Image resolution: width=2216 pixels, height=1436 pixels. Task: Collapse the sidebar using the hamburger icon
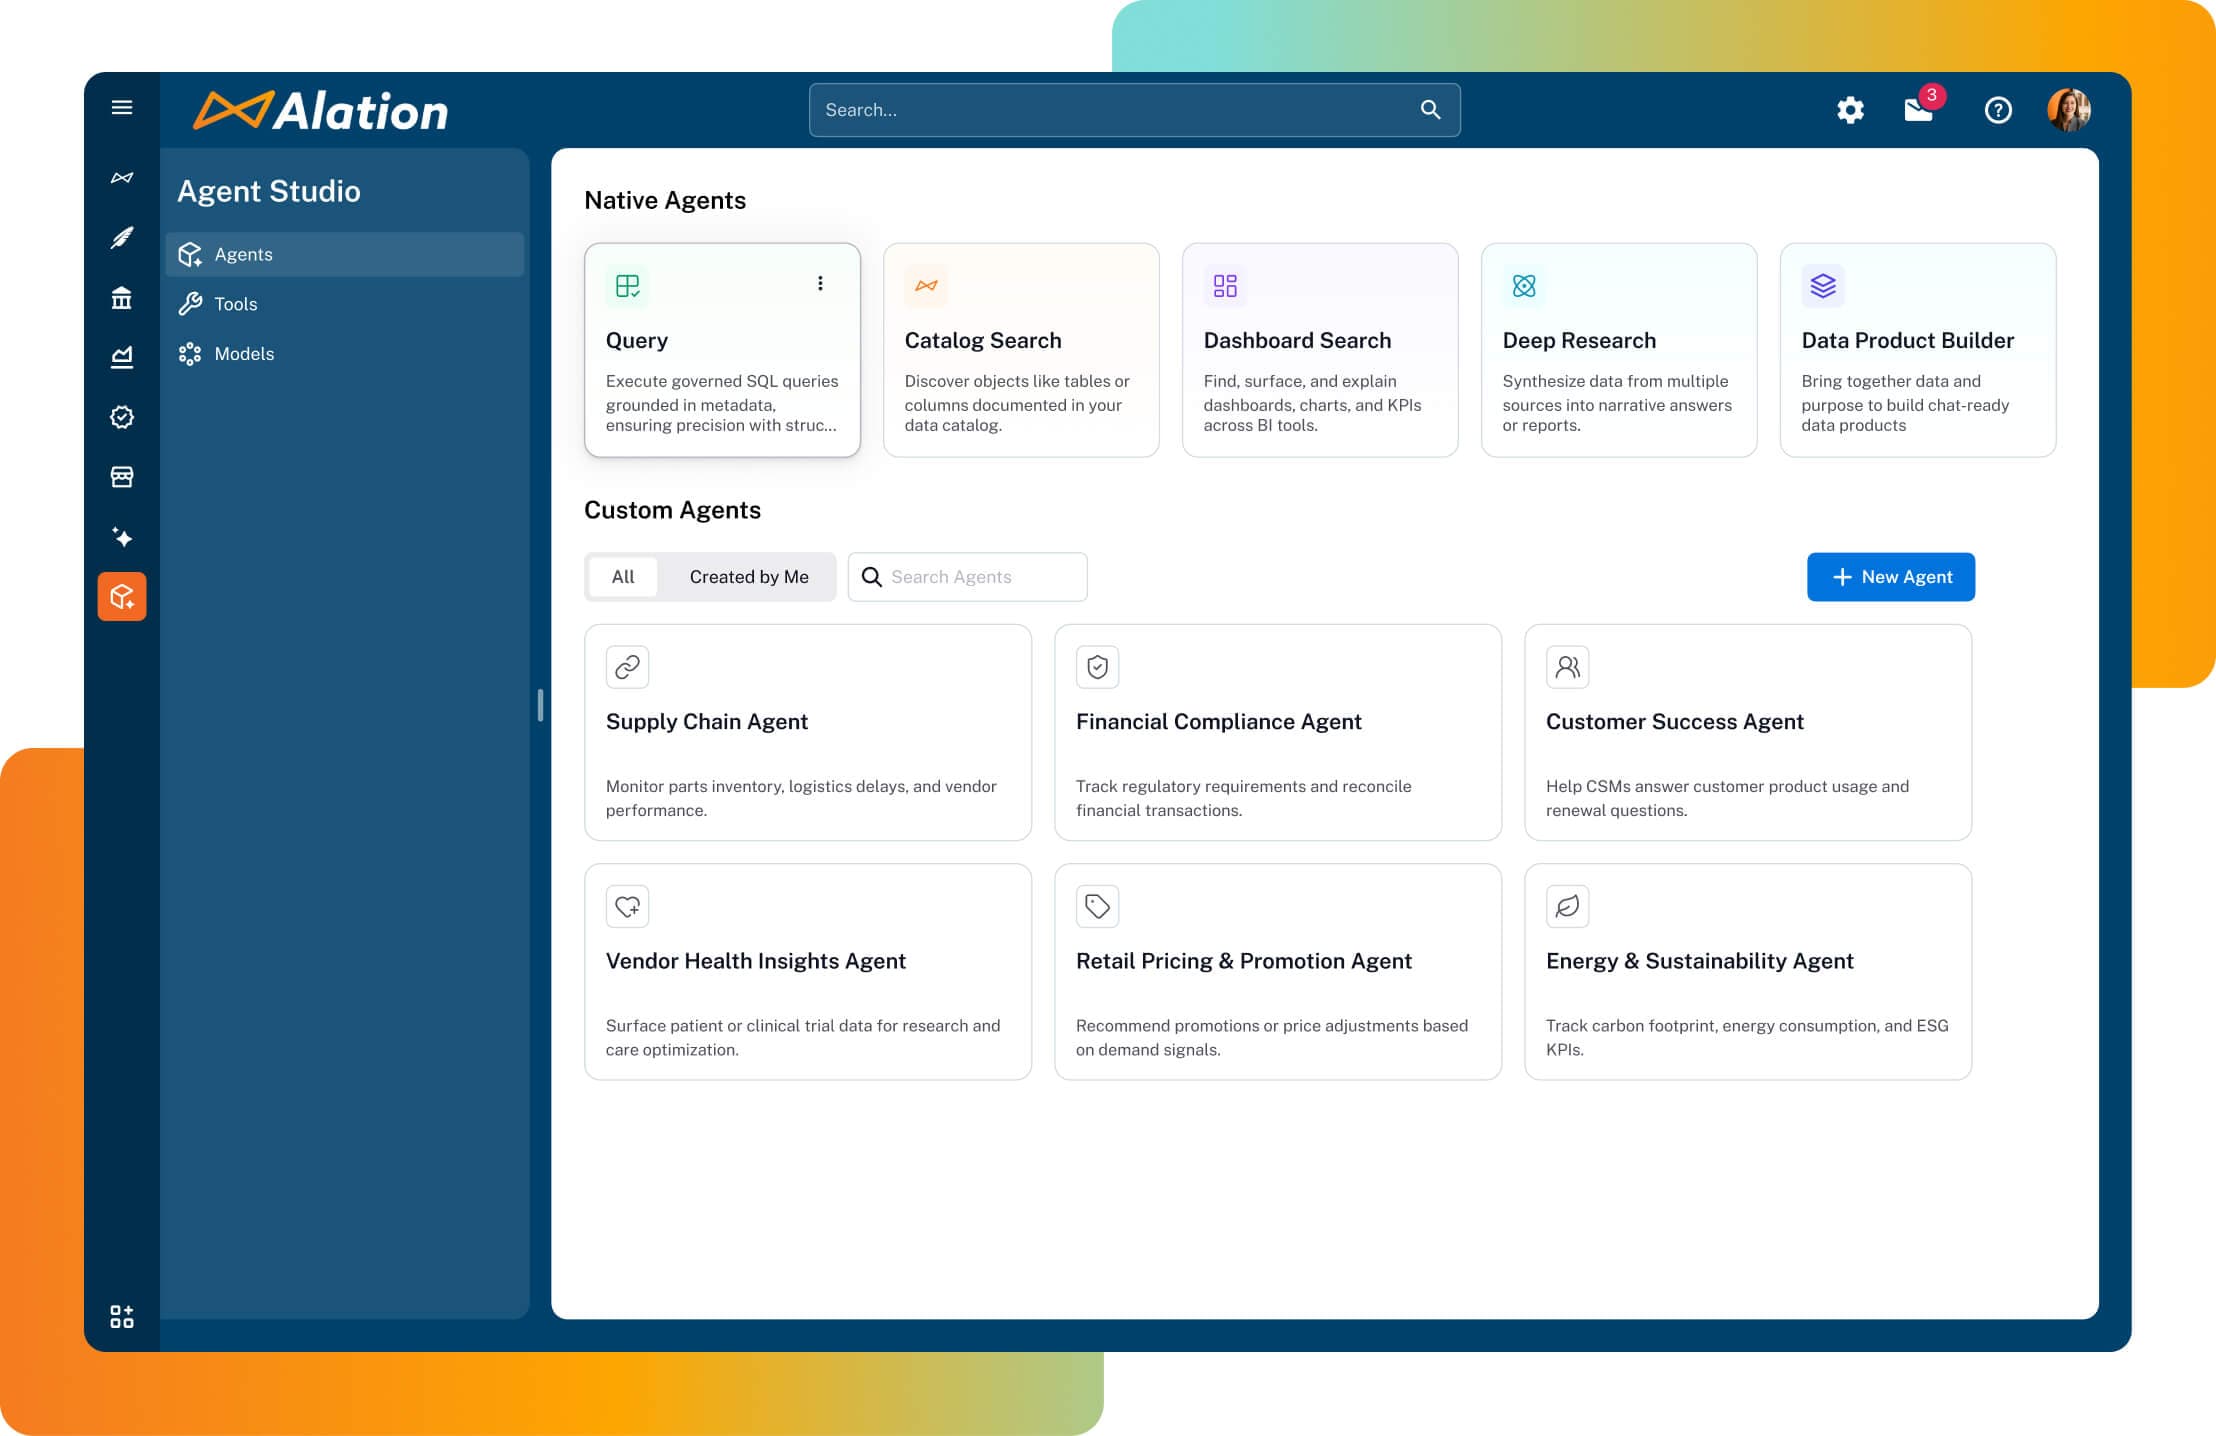(122, 106)
